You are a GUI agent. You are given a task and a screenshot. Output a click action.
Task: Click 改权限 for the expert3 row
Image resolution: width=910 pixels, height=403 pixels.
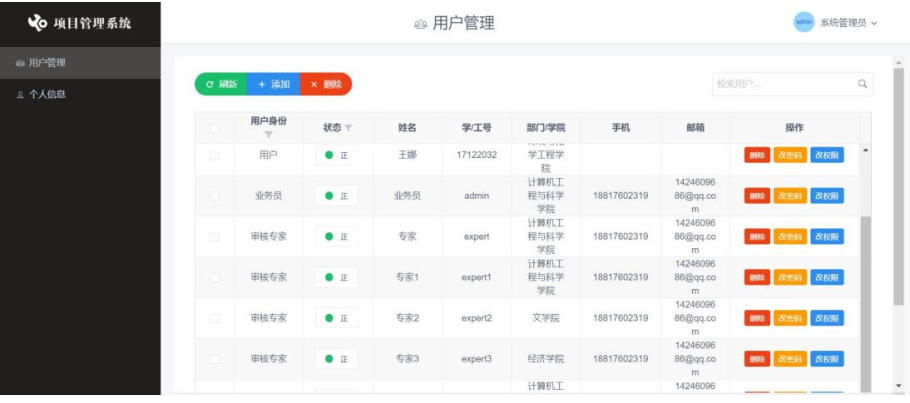[x=827, y=359]
